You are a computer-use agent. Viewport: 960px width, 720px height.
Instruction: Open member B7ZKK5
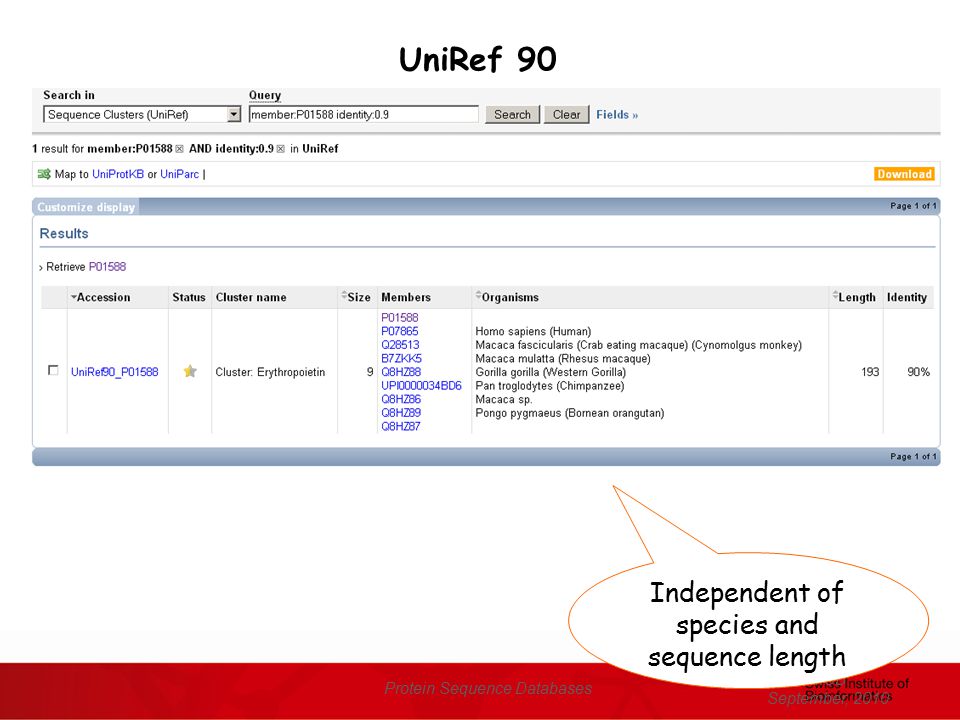[x=402, y=358]
